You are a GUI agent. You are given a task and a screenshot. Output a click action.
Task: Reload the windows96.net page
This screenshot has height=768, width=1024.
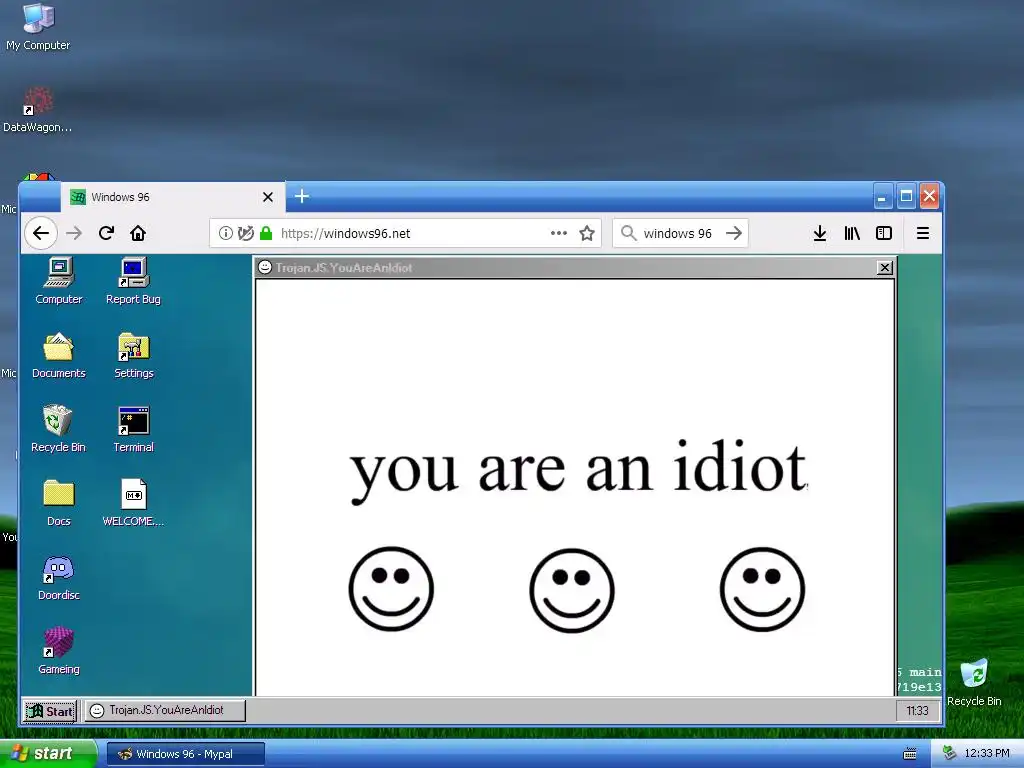point(106,233)
